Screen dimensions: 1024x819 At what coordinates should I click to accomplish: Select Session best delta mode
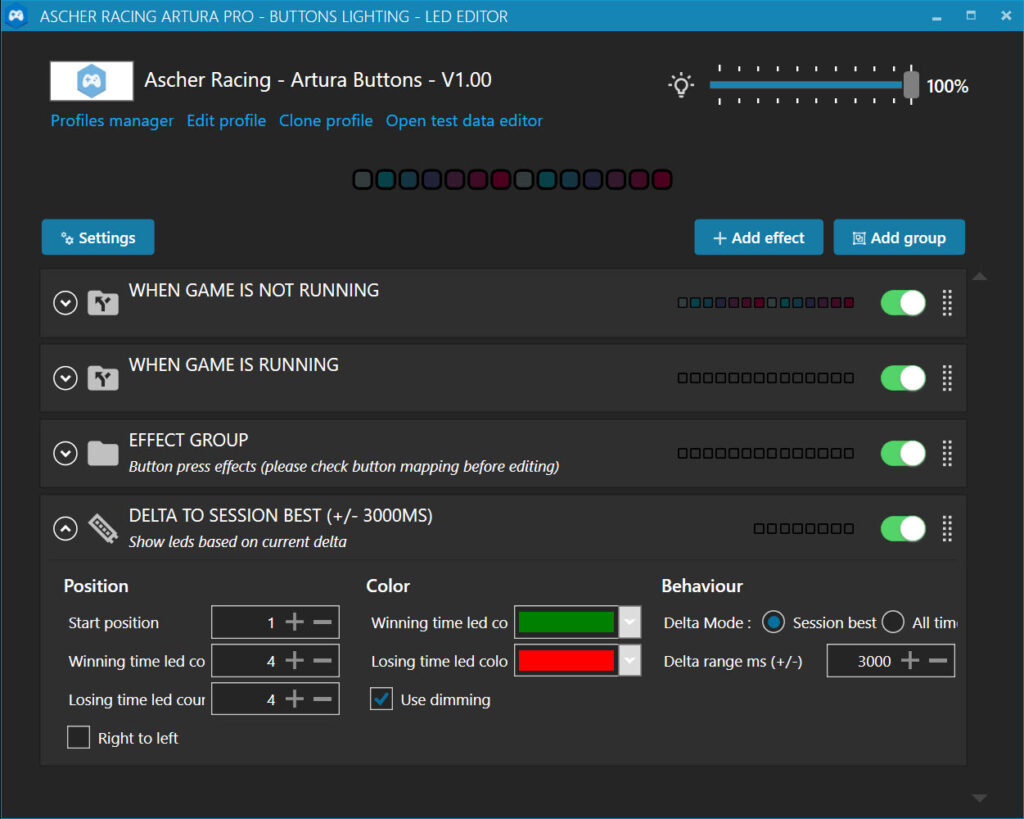[x=773, y=622]
